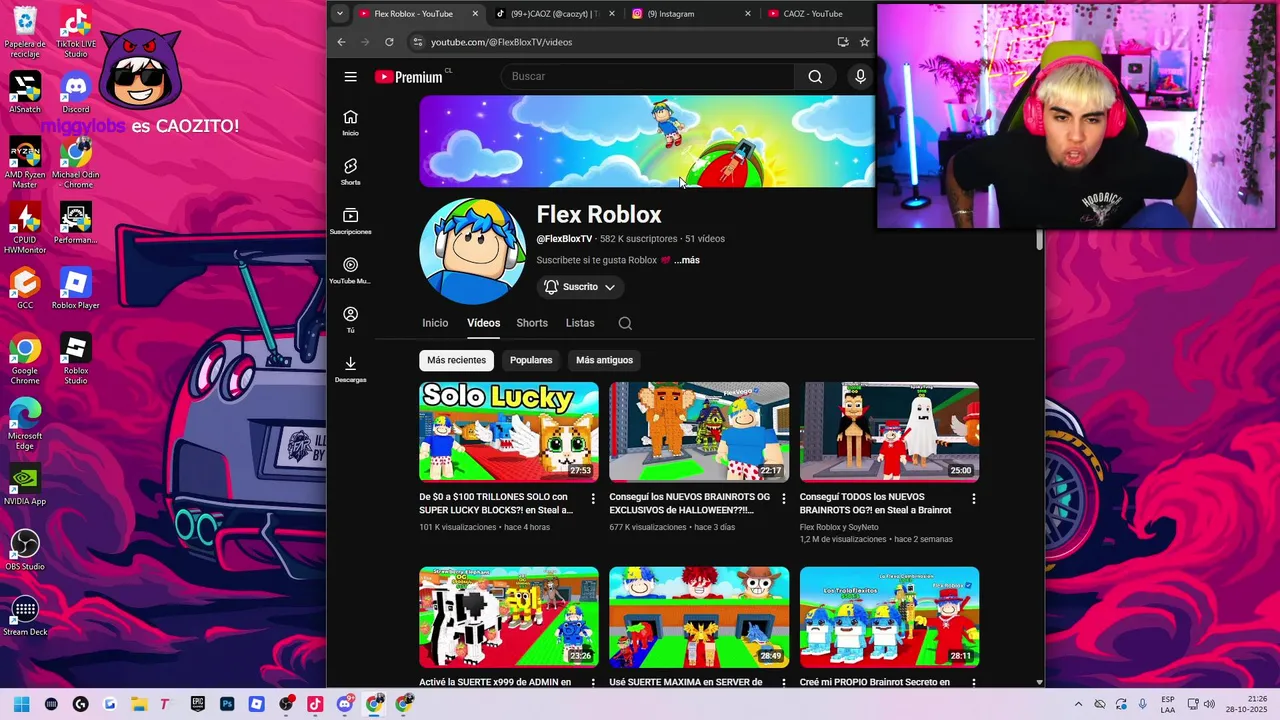The image size is (1280, 720).
Task: Reload the page in Chrome
Action: [389, 42]
